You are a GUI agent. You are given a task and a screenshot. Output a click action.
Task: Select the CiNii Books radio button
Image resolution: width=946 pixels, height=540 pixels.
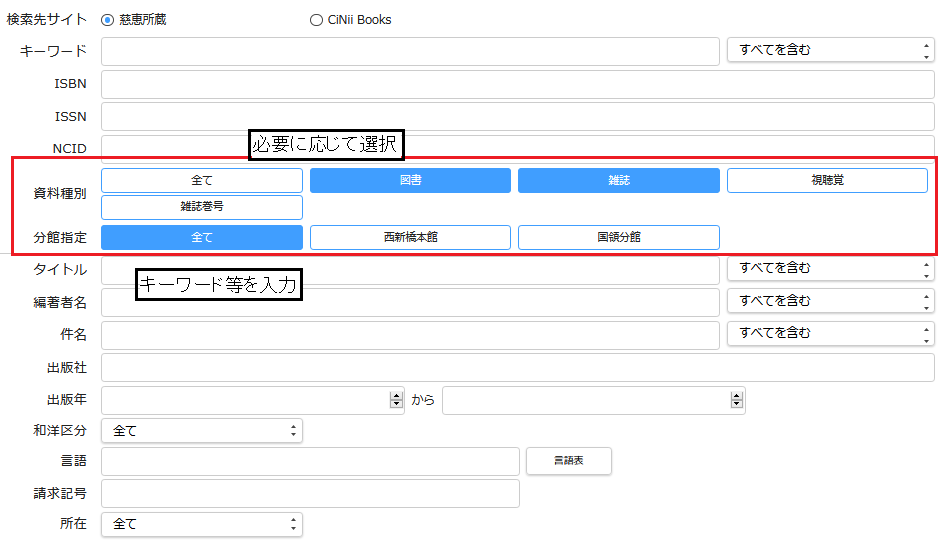(316, 20)
